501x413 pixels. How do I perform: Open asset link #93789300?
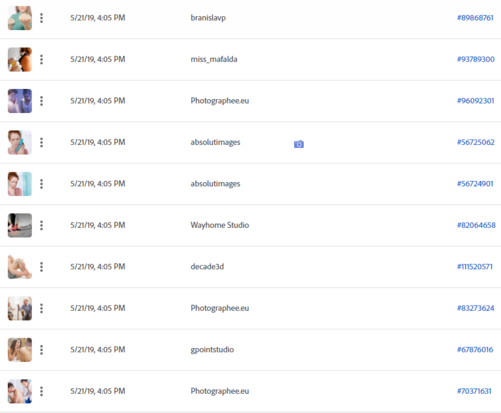[476, 59]
